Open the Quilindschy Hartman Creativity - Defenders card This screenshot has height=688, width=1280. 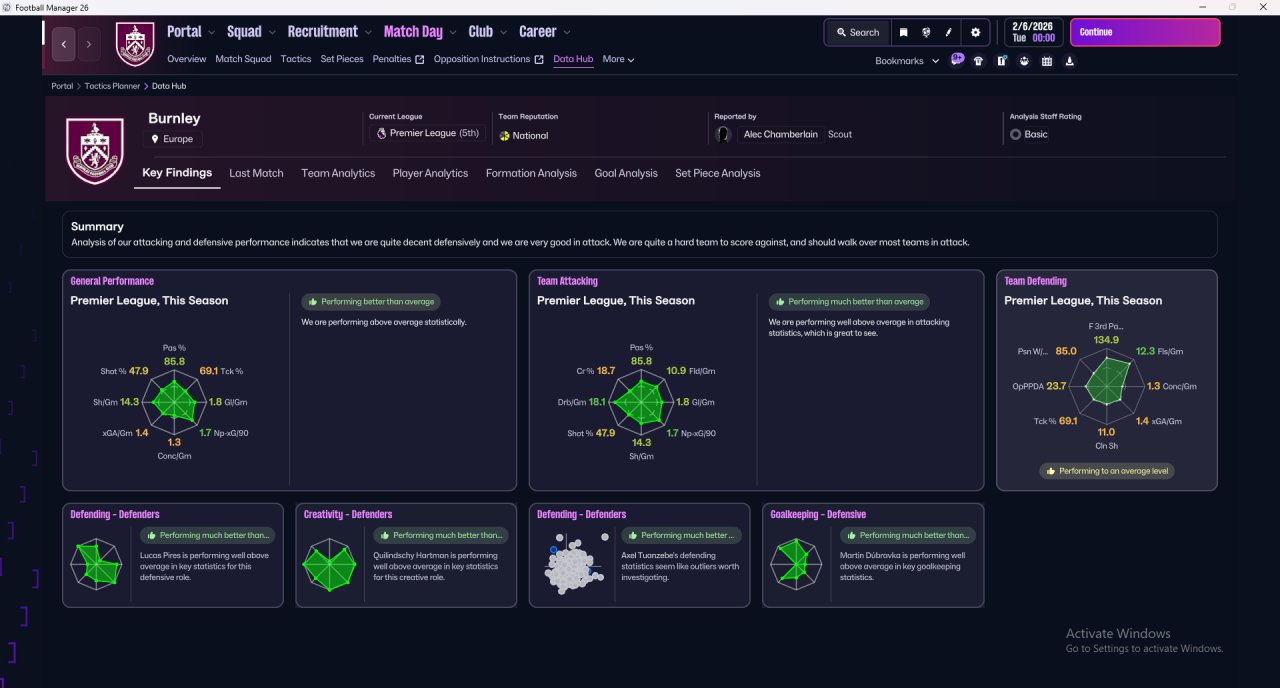point(406,555)
